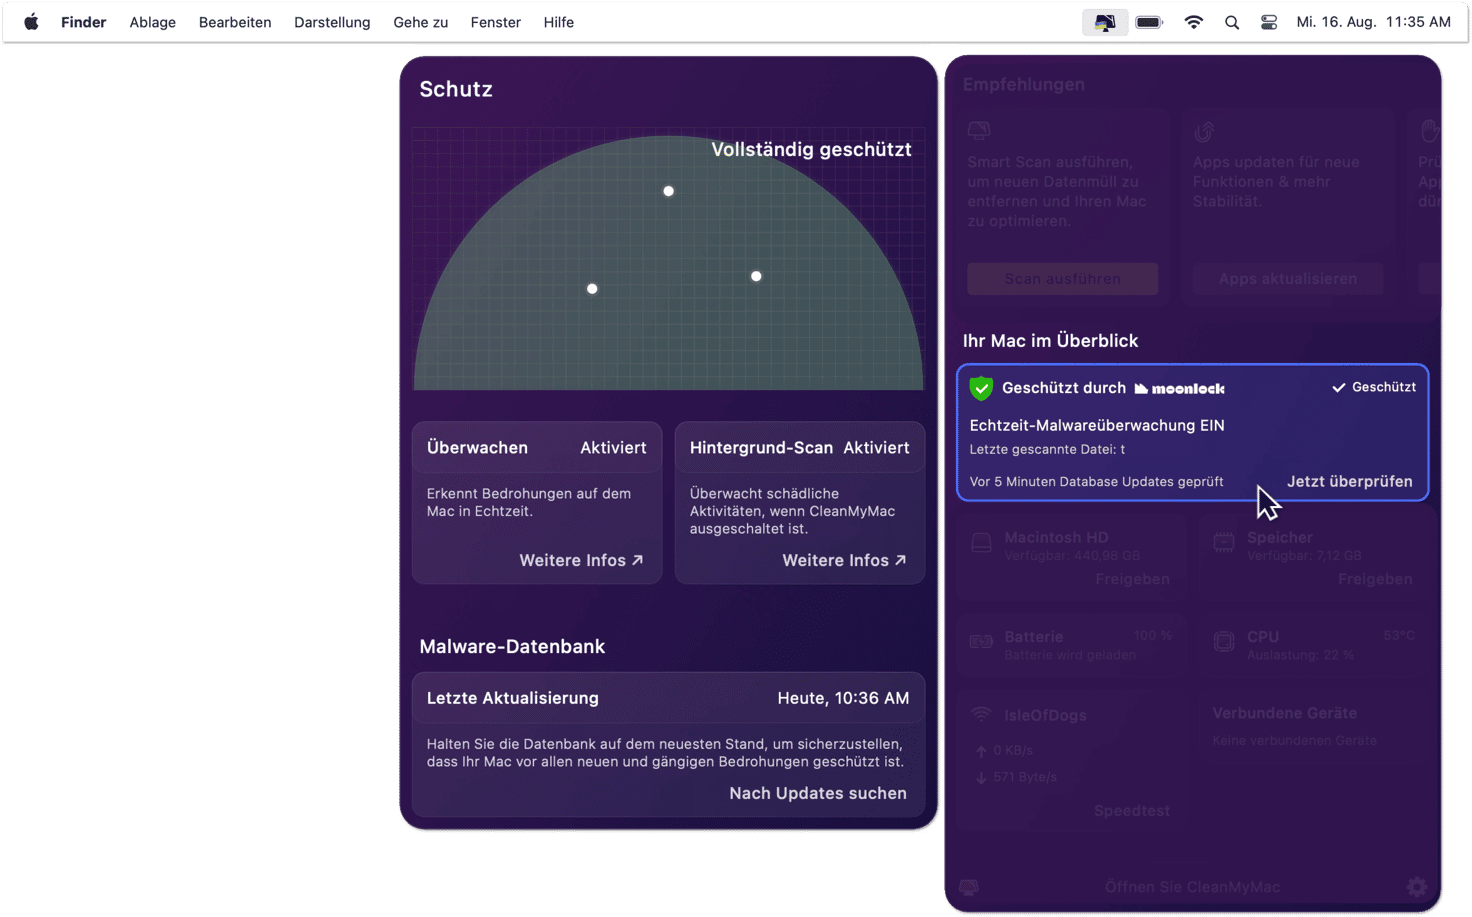
Task: Click Nach Updates suchen
Action: pos(818,793)
